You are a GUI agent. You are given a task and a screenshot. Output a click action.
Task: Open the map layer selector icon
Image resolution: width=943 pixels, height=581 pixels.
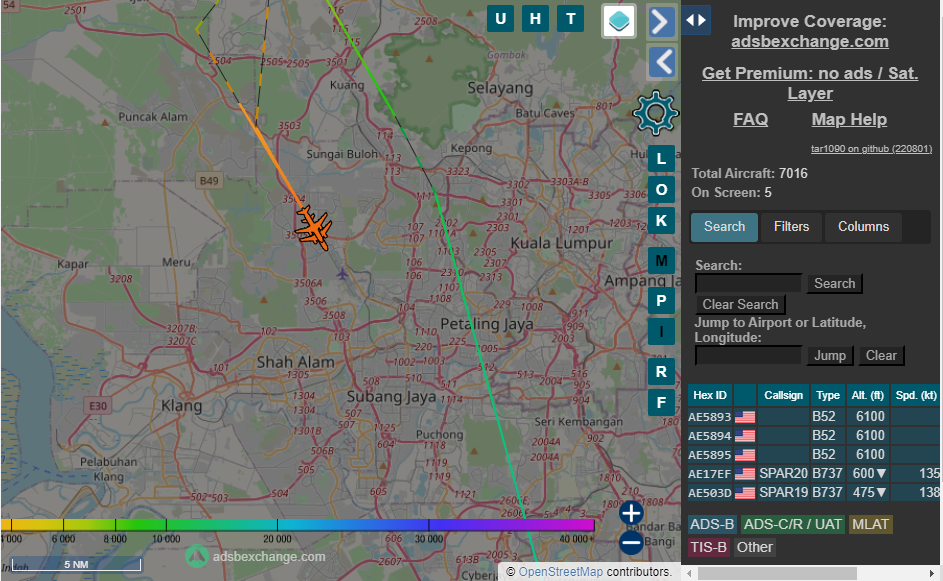tap(619, 22)
